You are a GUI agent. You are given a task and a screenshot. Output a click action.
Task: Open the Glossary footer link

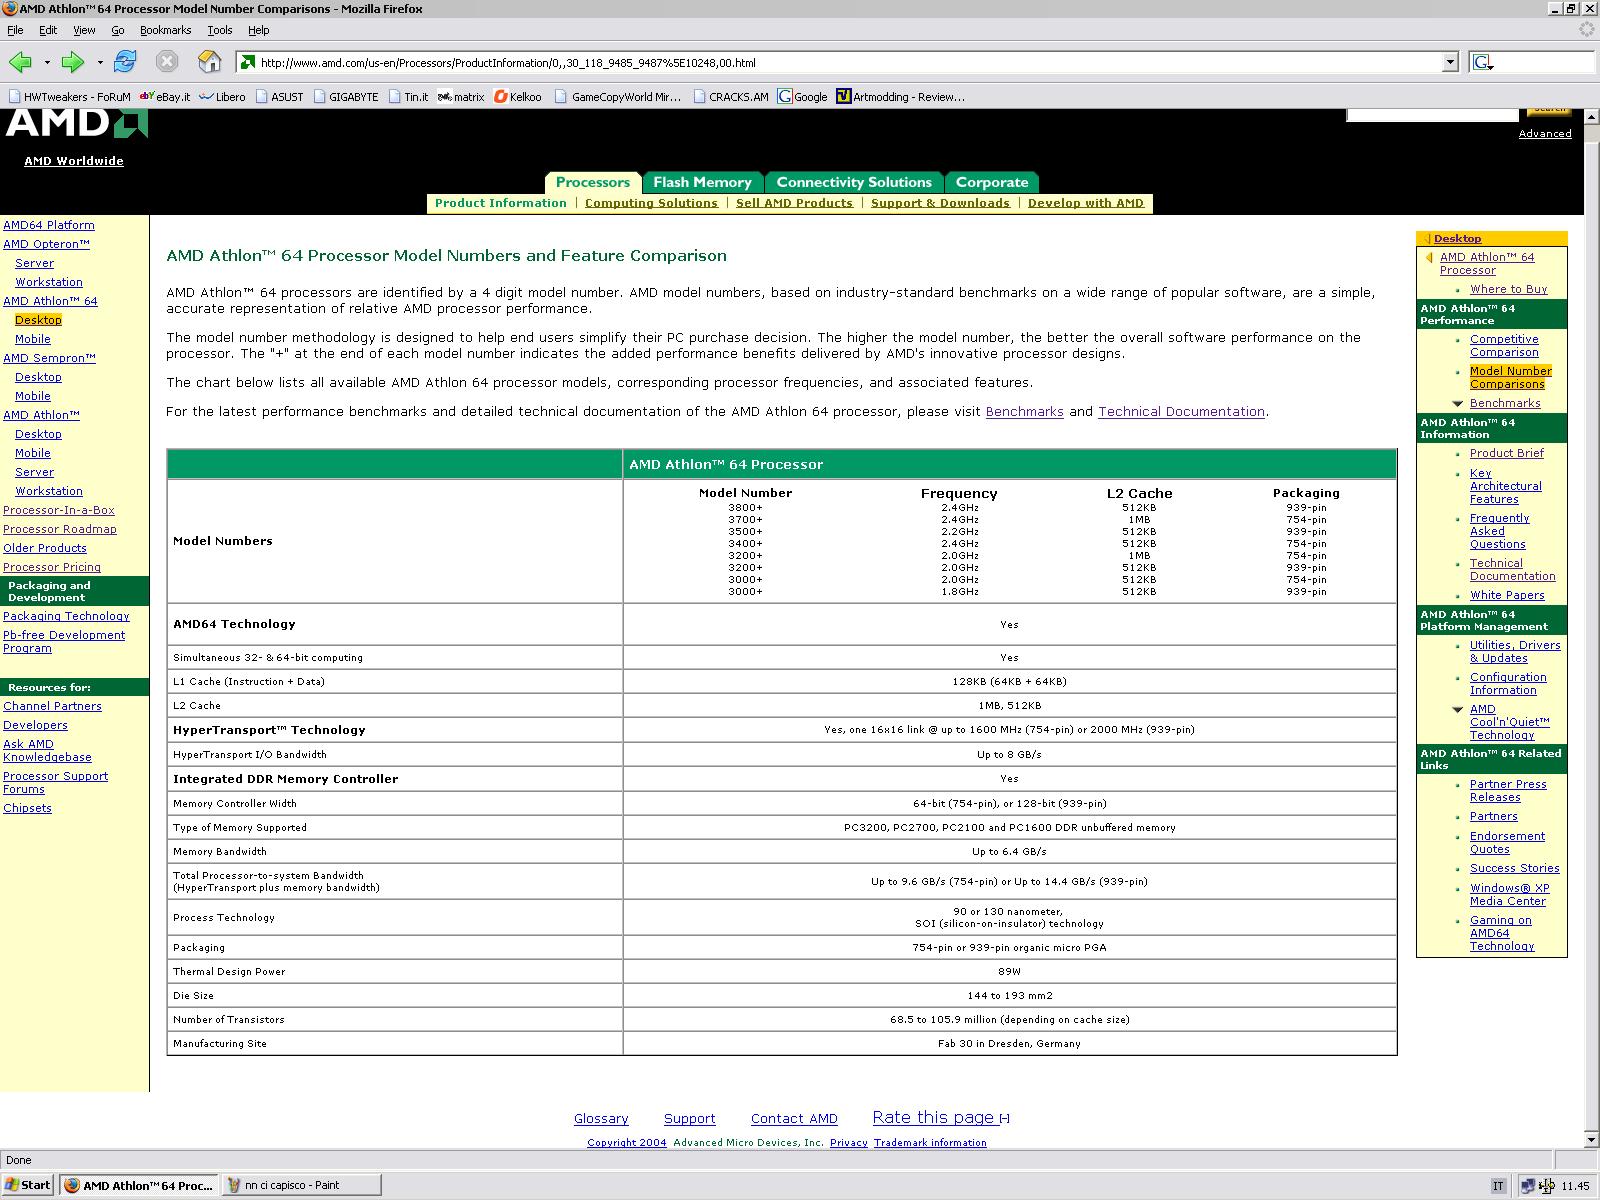(x=601, y=1119)
